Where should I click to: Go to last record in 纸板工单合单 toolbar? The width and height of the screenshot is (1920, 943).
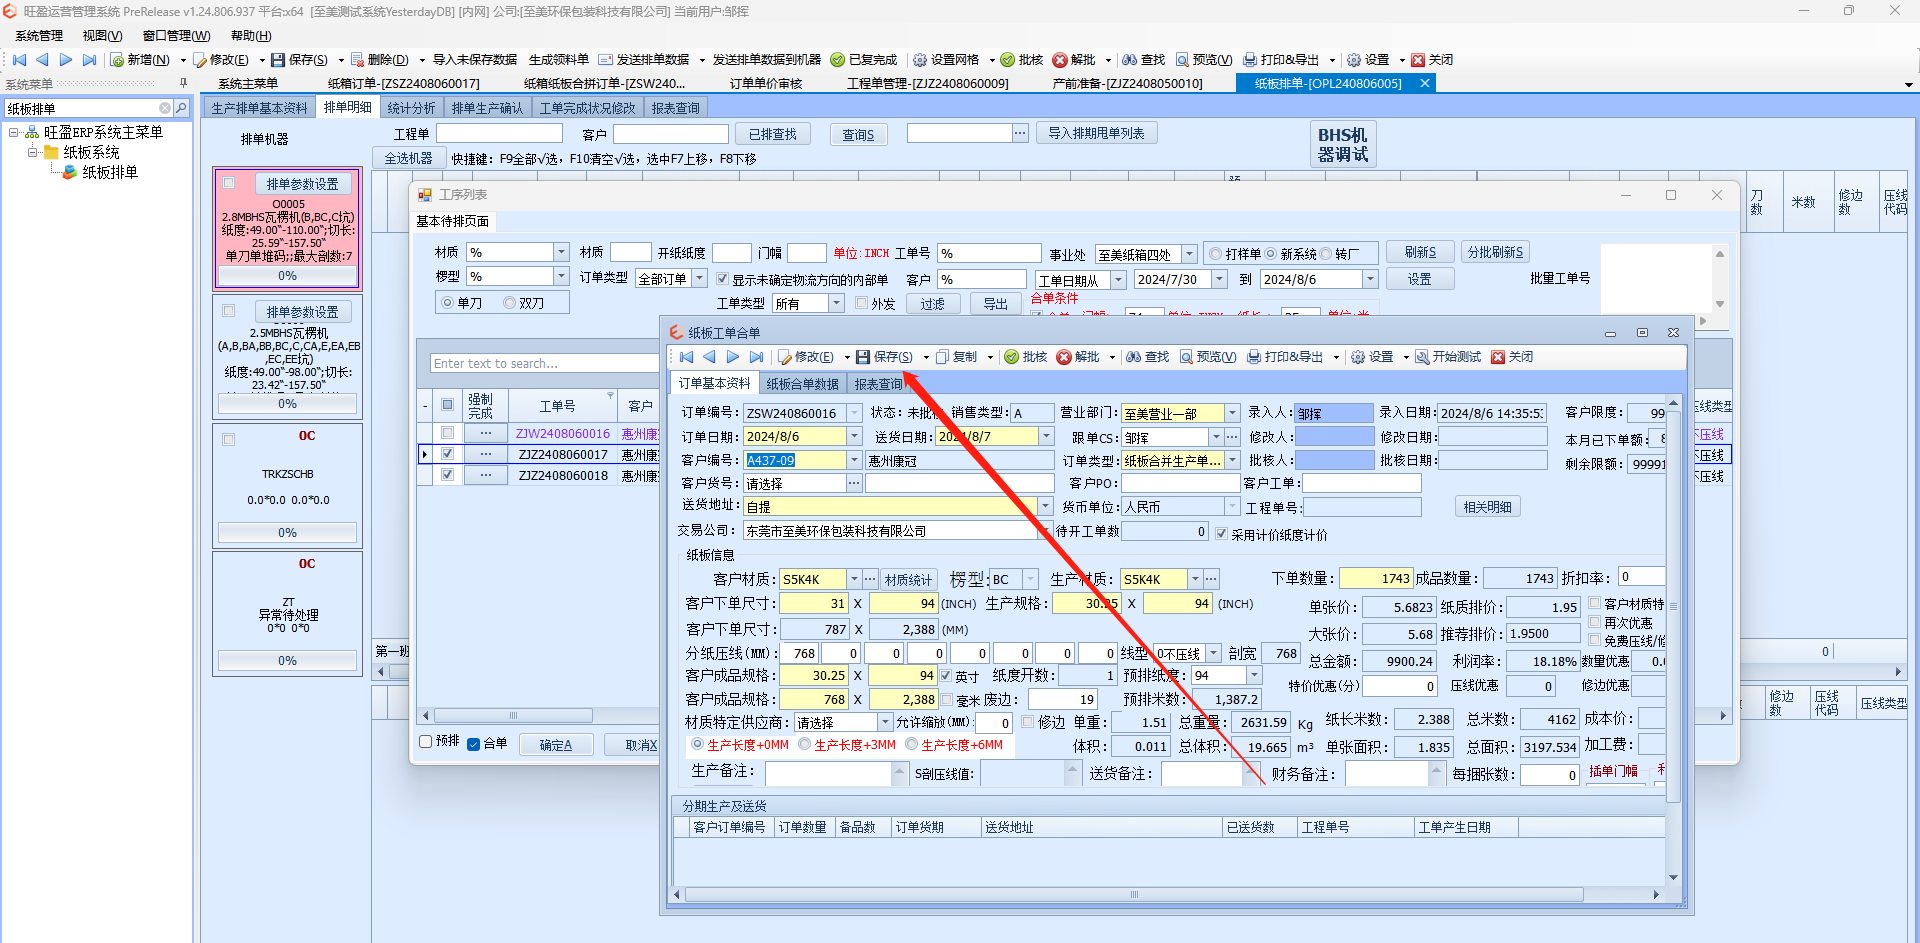pyautogui.click(x=756, y=357)
